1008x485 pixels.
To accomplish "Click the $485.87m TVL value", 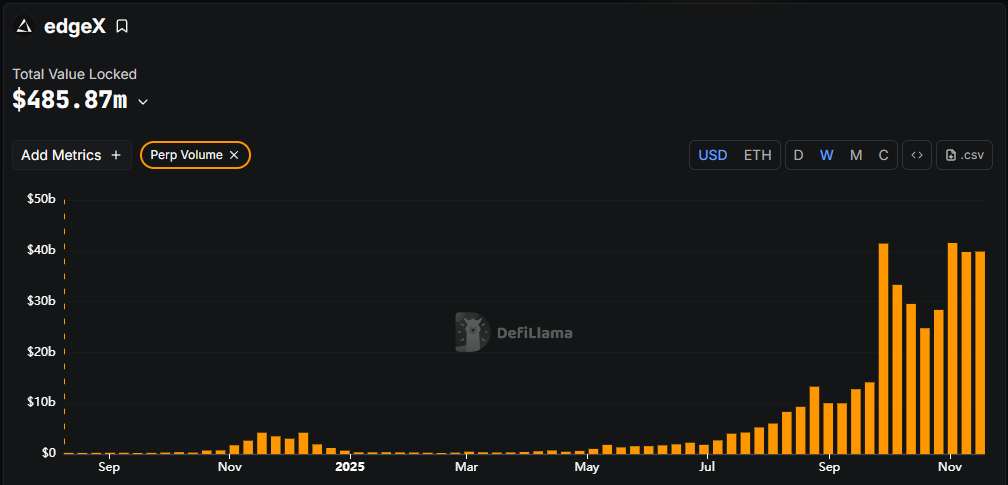I will [70, 100].
